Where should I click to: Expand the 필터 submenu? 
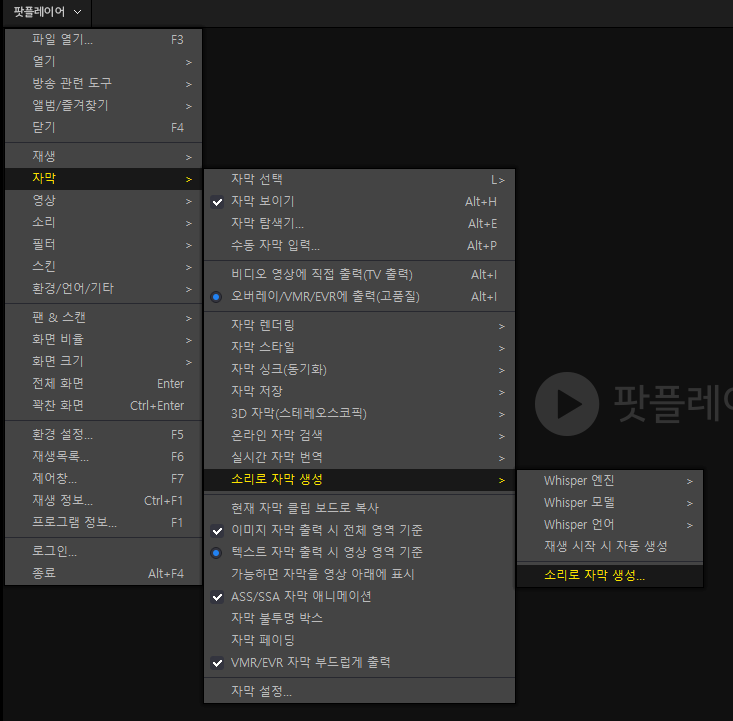103,245
